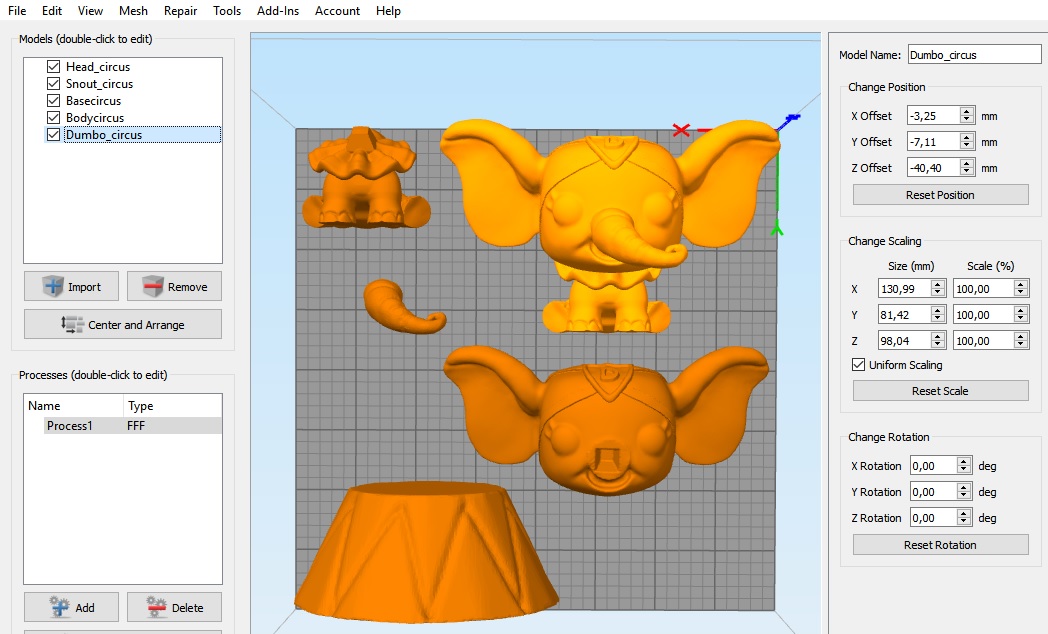The height and width of the screenshot is (634, 1048).
Task: Click the Reset Scale button
Action: click(x=940, y=391)
